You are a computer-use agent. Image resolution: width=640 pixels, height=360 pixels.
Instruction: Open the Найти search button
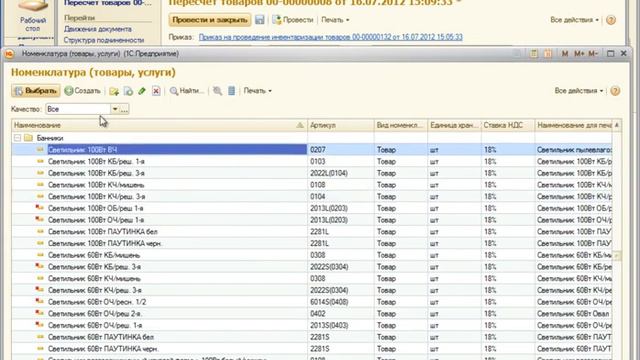point(187,91)
